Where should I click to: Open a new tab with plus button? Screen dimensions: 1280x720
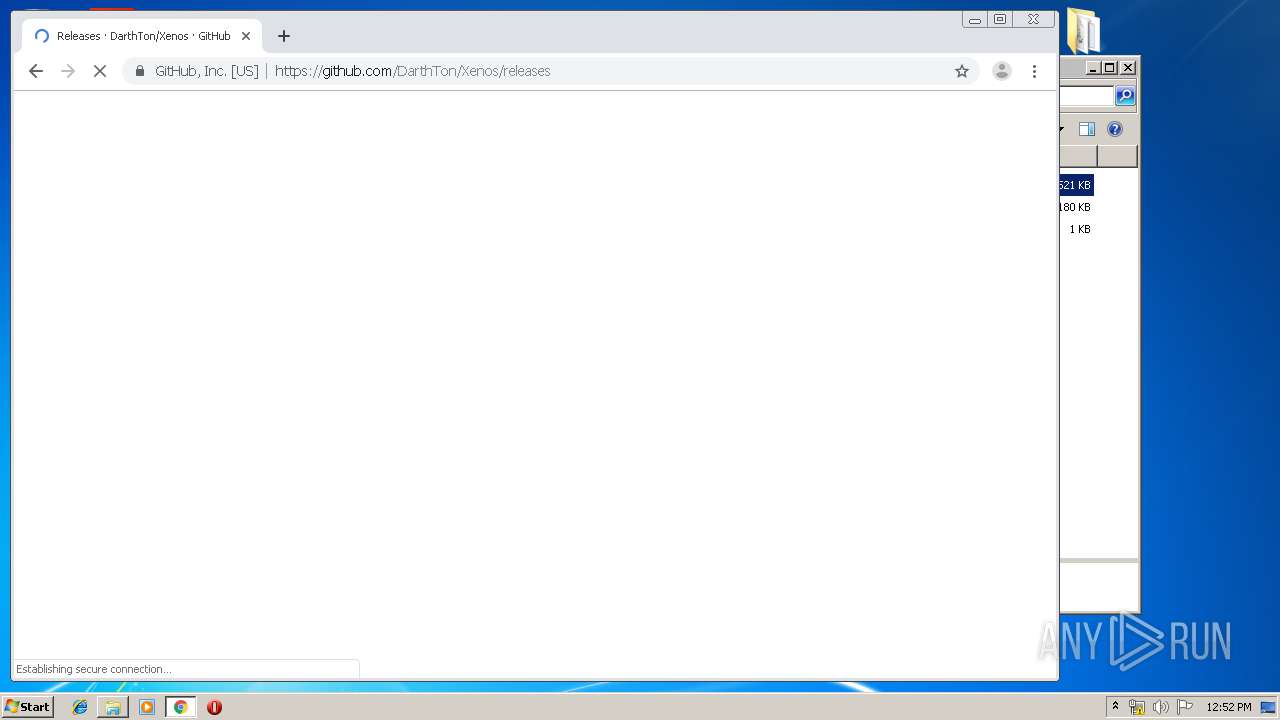click(x=284, y=36)
